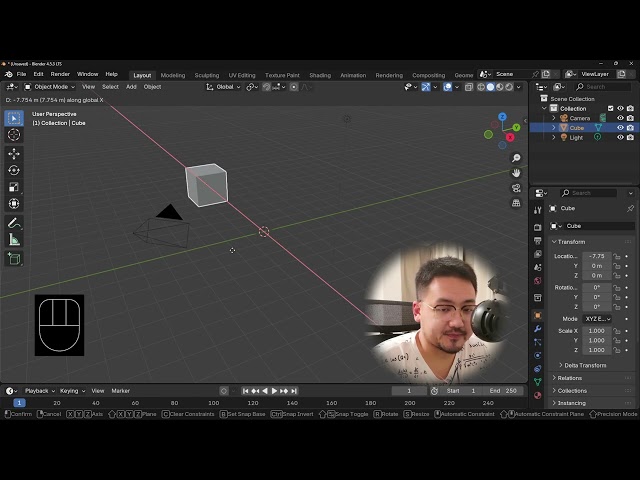Image resolution: width=640 pixels, height=480 pixels.
Task: Open the Modifiers properties tab
Action: click(x=538, y=329)
